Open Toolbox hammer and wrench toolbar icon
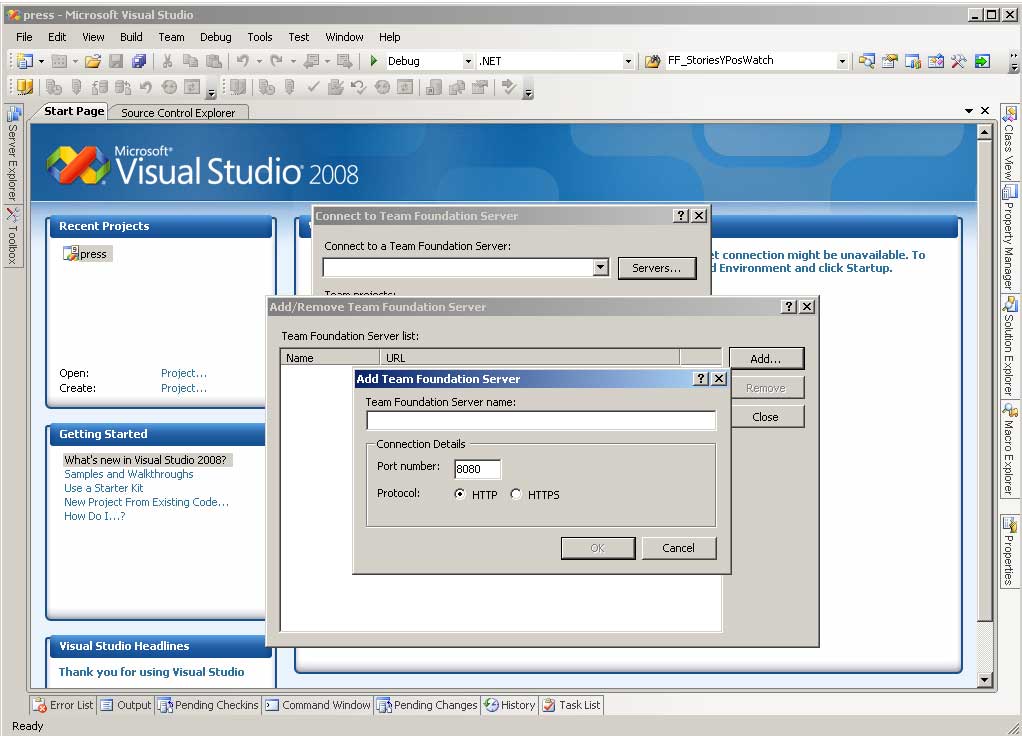This screenshot has height=736, width=1022. tap(958, 61)
